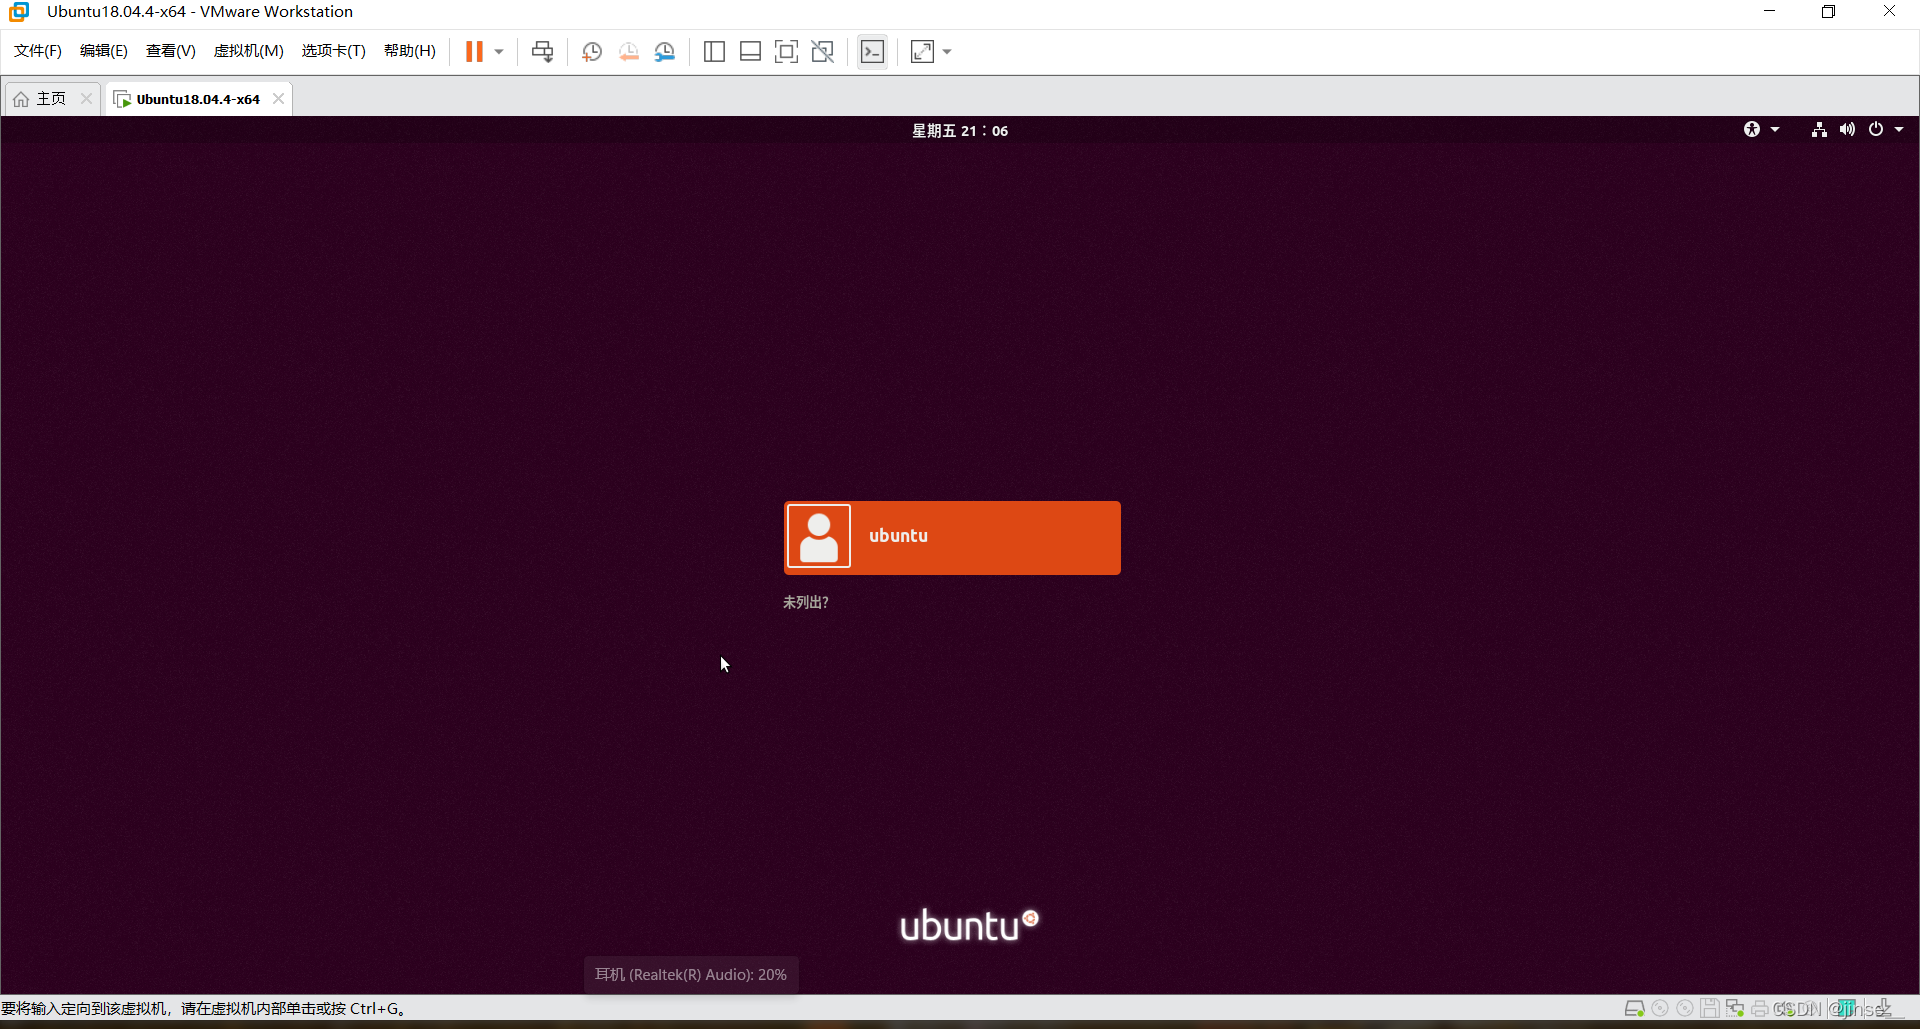Image resolution: width=1920 pixels, height=1029 pixels.
Task: Click the 耳机 (Realtek(R) Audio): 20% tooltip
Action: [x=691, y=974]
